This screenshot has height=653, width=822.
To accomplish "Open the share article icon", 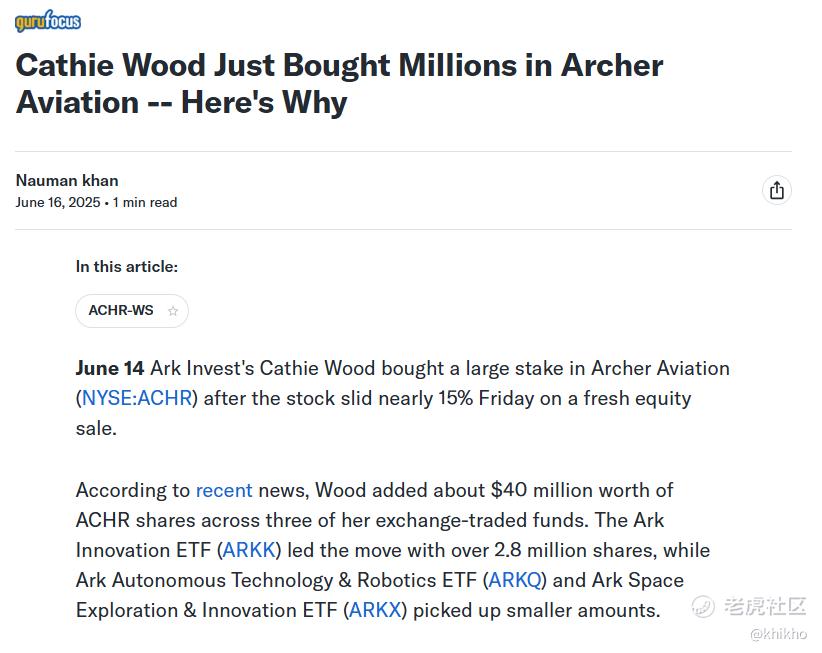I will click(x=776, y=190).
